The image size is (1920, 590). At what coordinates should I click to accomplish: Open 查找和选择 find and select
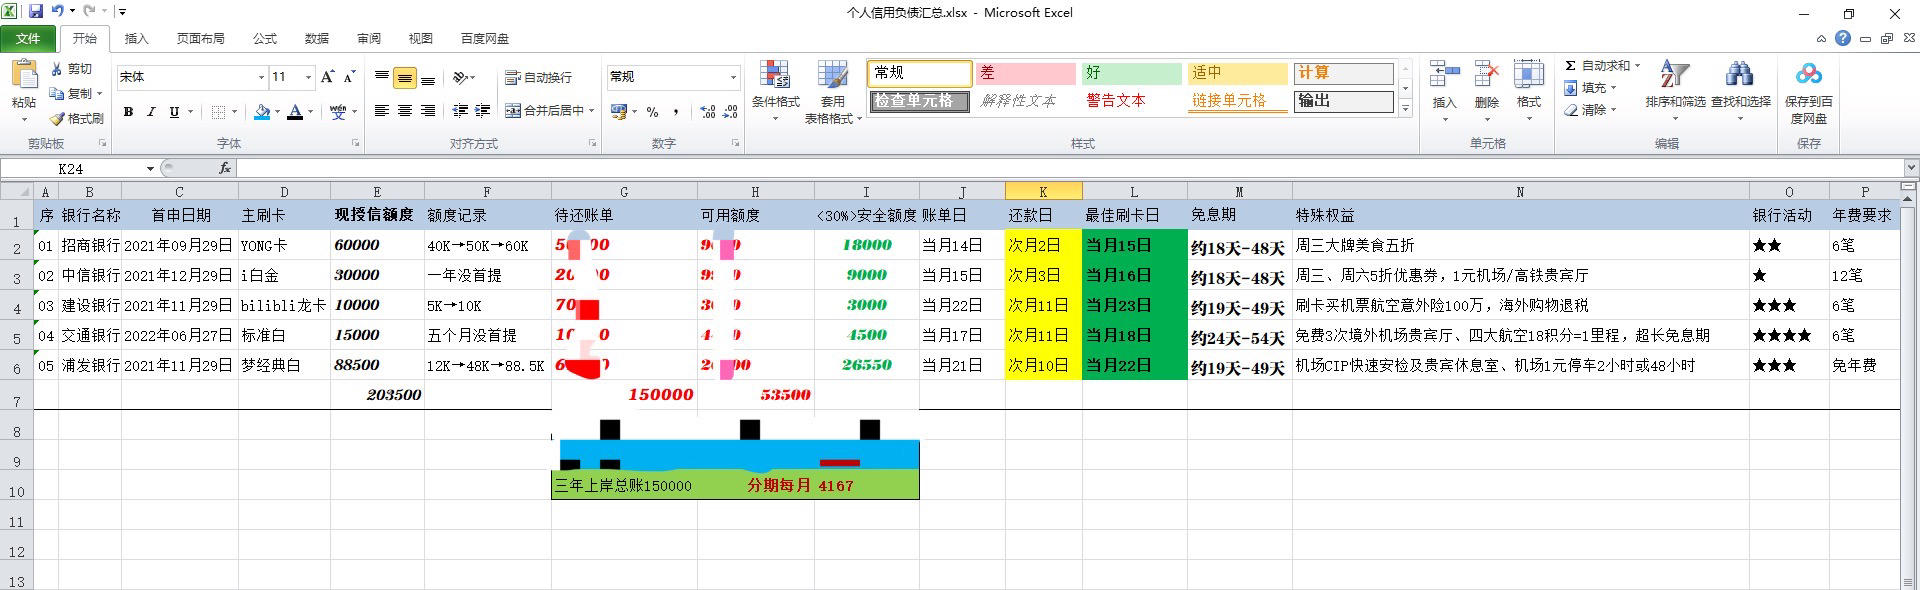pyautogui.click(x=1741, y=92)
